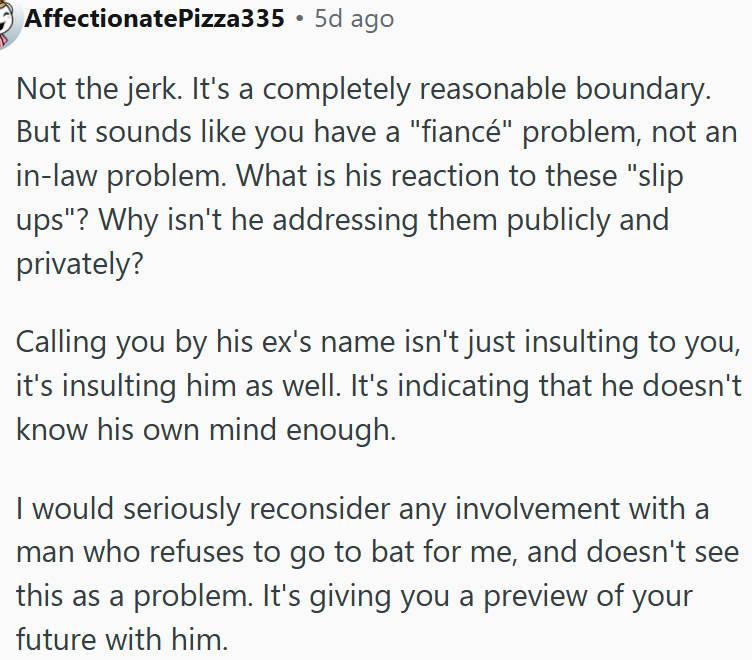
Task: Click the phrase "in-law problem"
Action: [118, 177]
